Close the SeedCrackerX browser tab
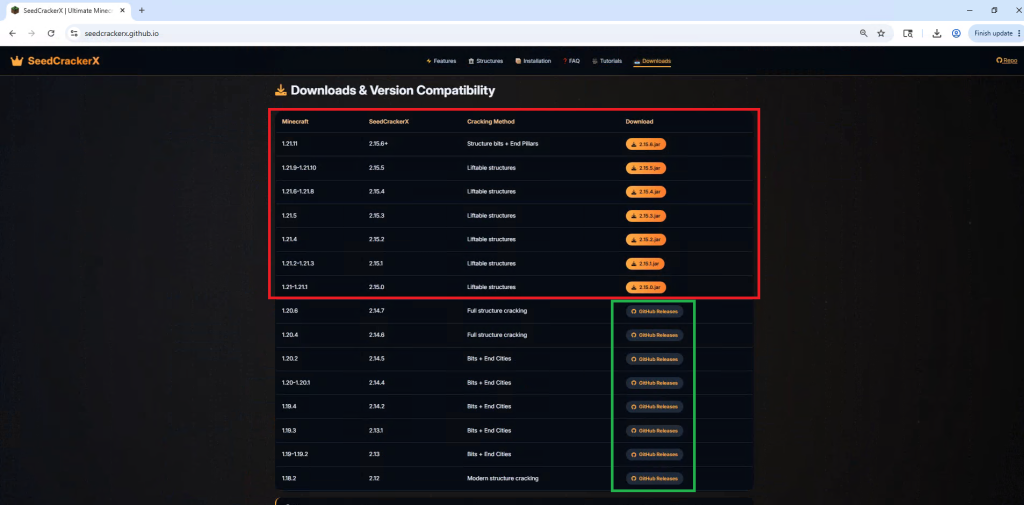The width and height of the screenshot is (1024, 505). [x=122, y=10]
